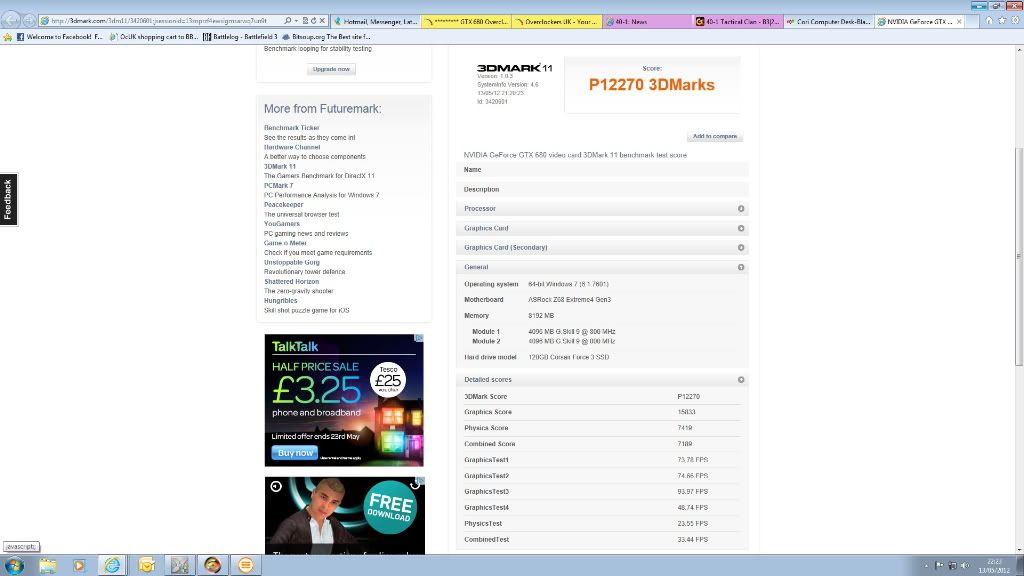1024x576 pixels.
Task: Open the Feedback side tab
Action: [8, 199]
